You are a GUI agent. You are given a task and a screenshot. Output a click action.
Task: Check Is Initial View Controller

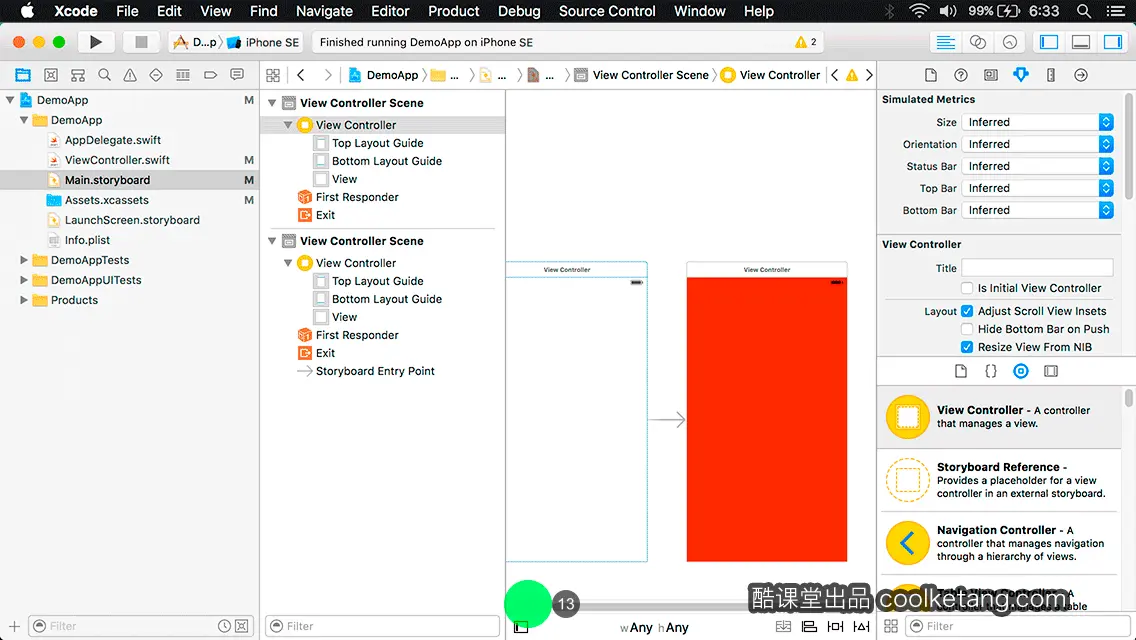(x=966, y=288)
